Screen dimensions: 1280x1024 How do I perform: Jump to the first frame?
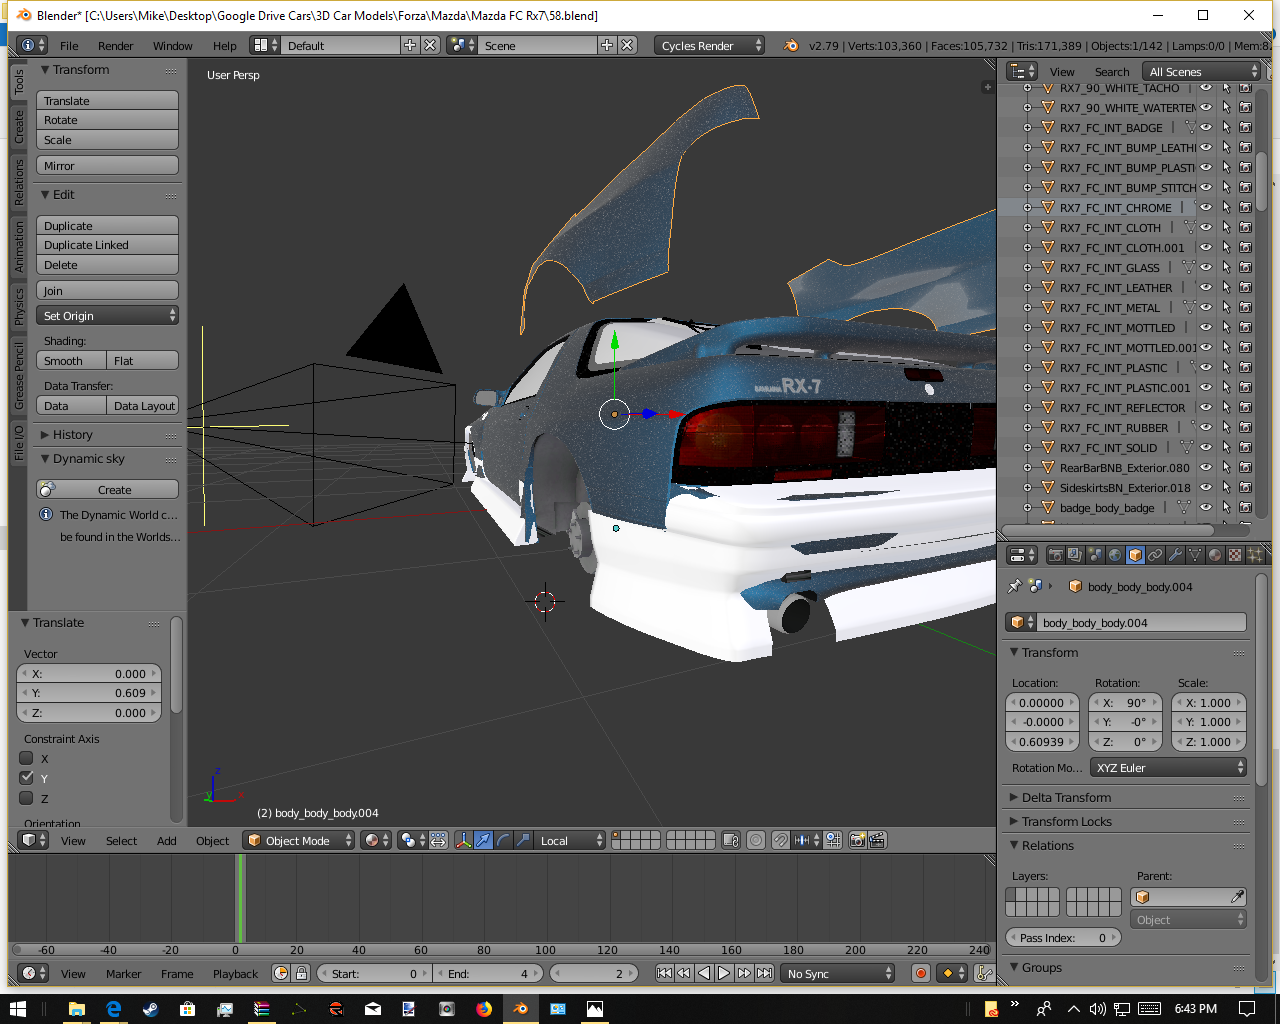click(664, 973)
